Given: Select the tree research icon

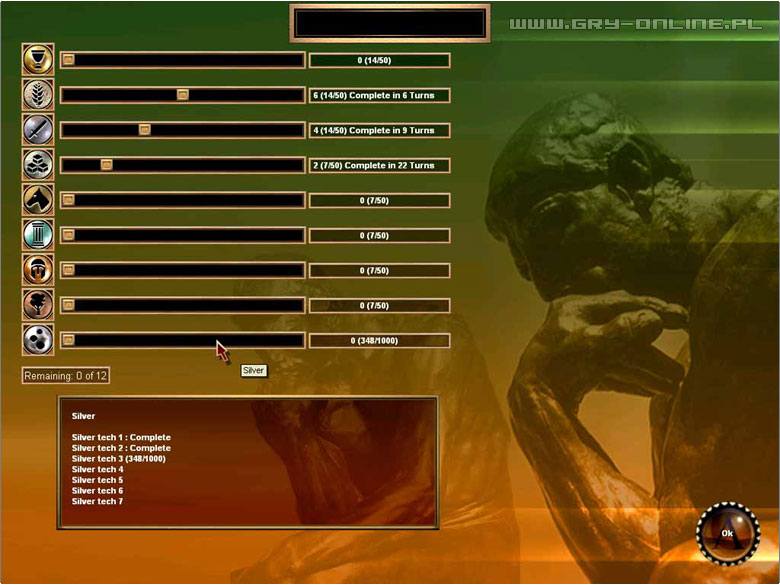Looking at the screenshot, I should 38,305.
